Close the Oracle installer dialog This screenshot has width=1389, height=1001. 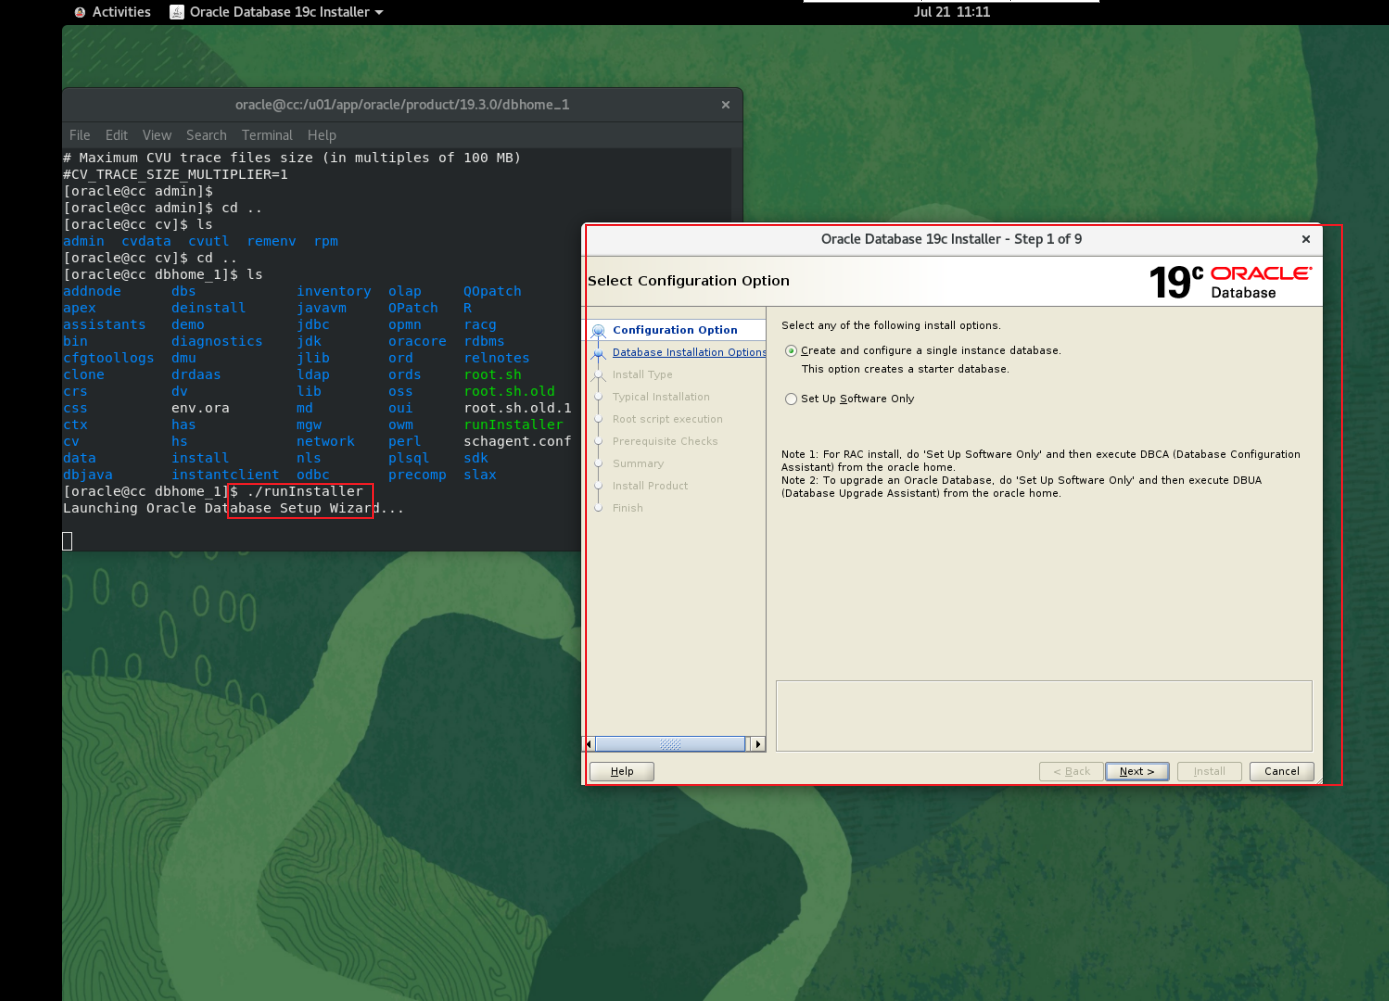1305,239
